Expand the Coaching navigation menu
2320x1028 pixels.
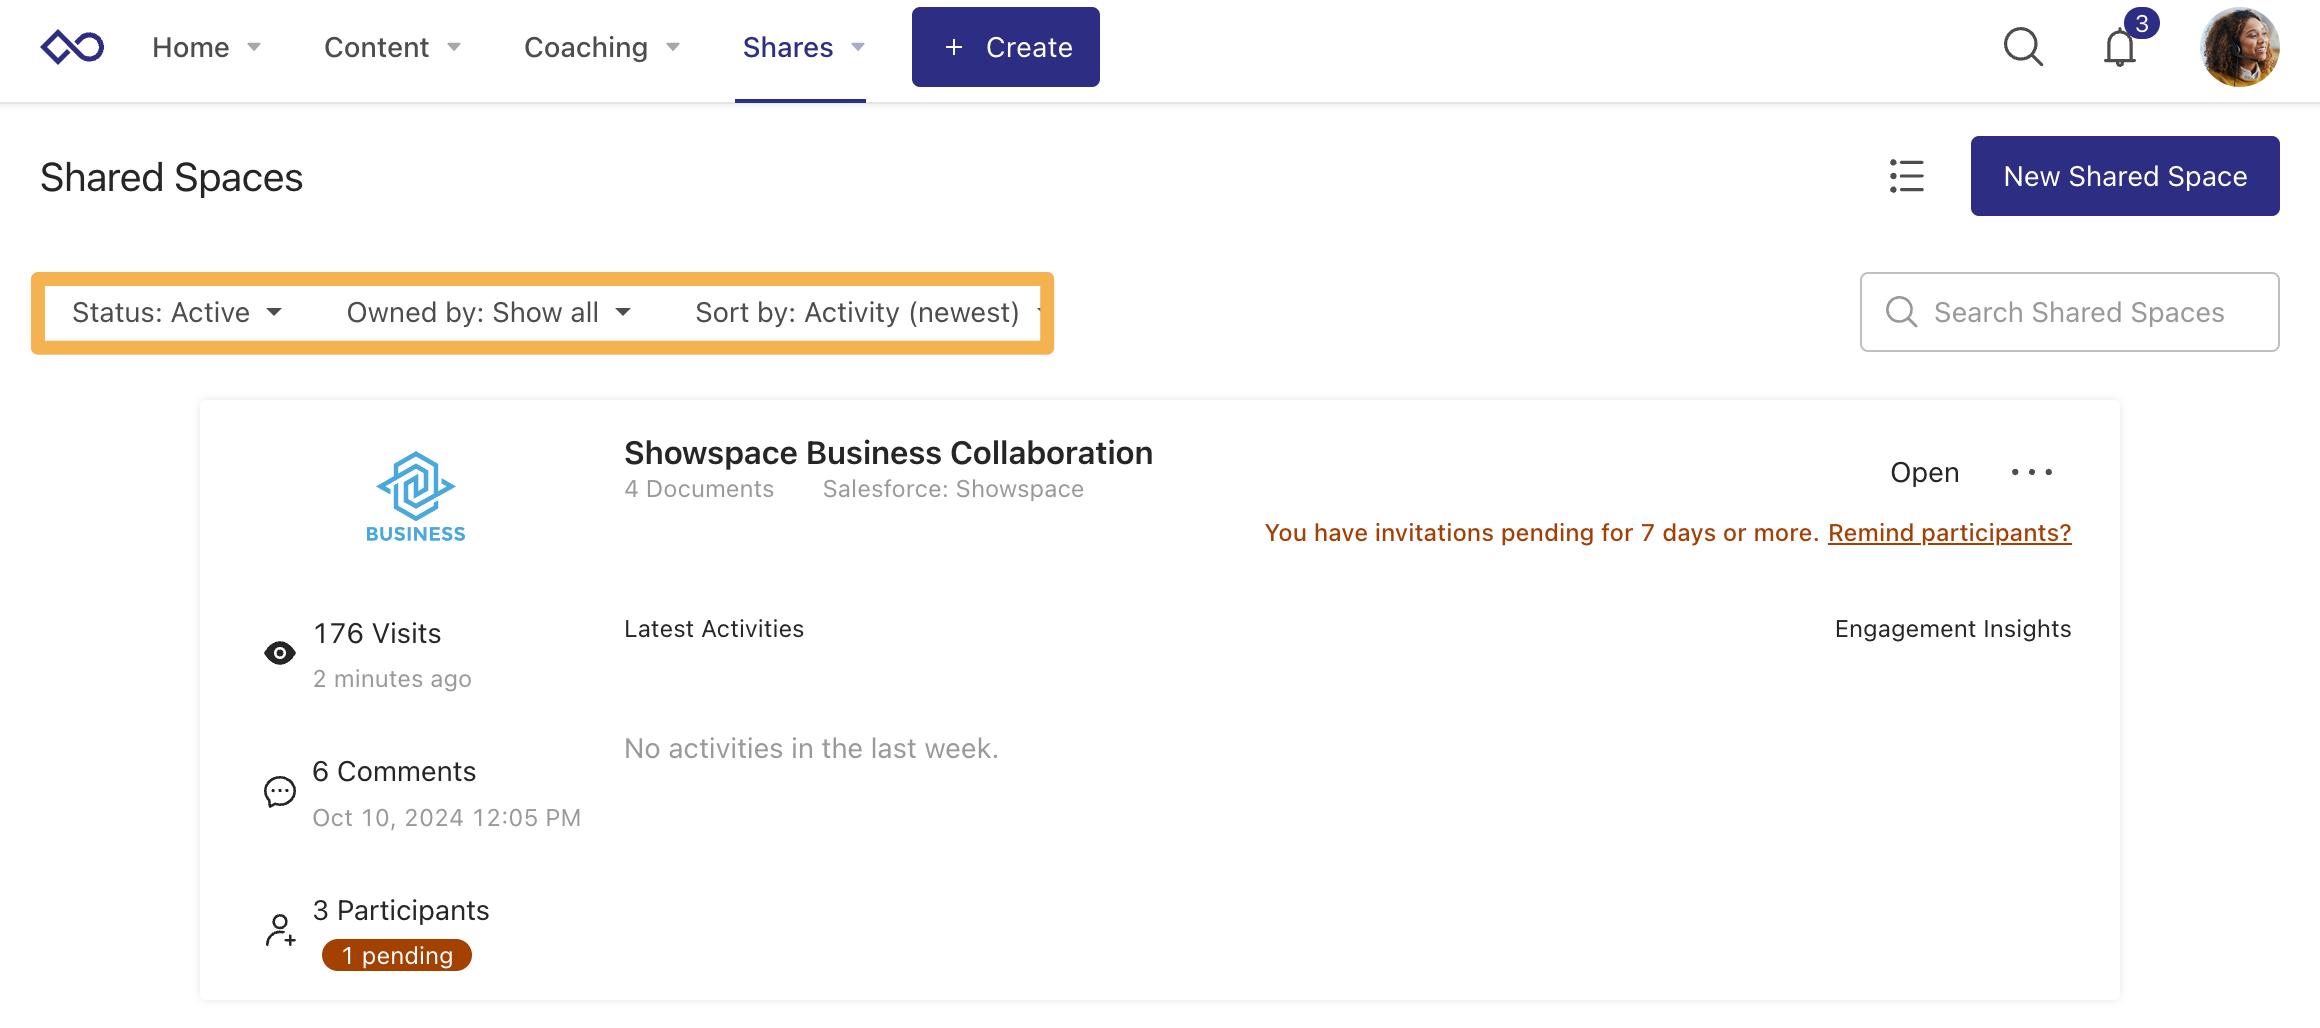(601, 47)
